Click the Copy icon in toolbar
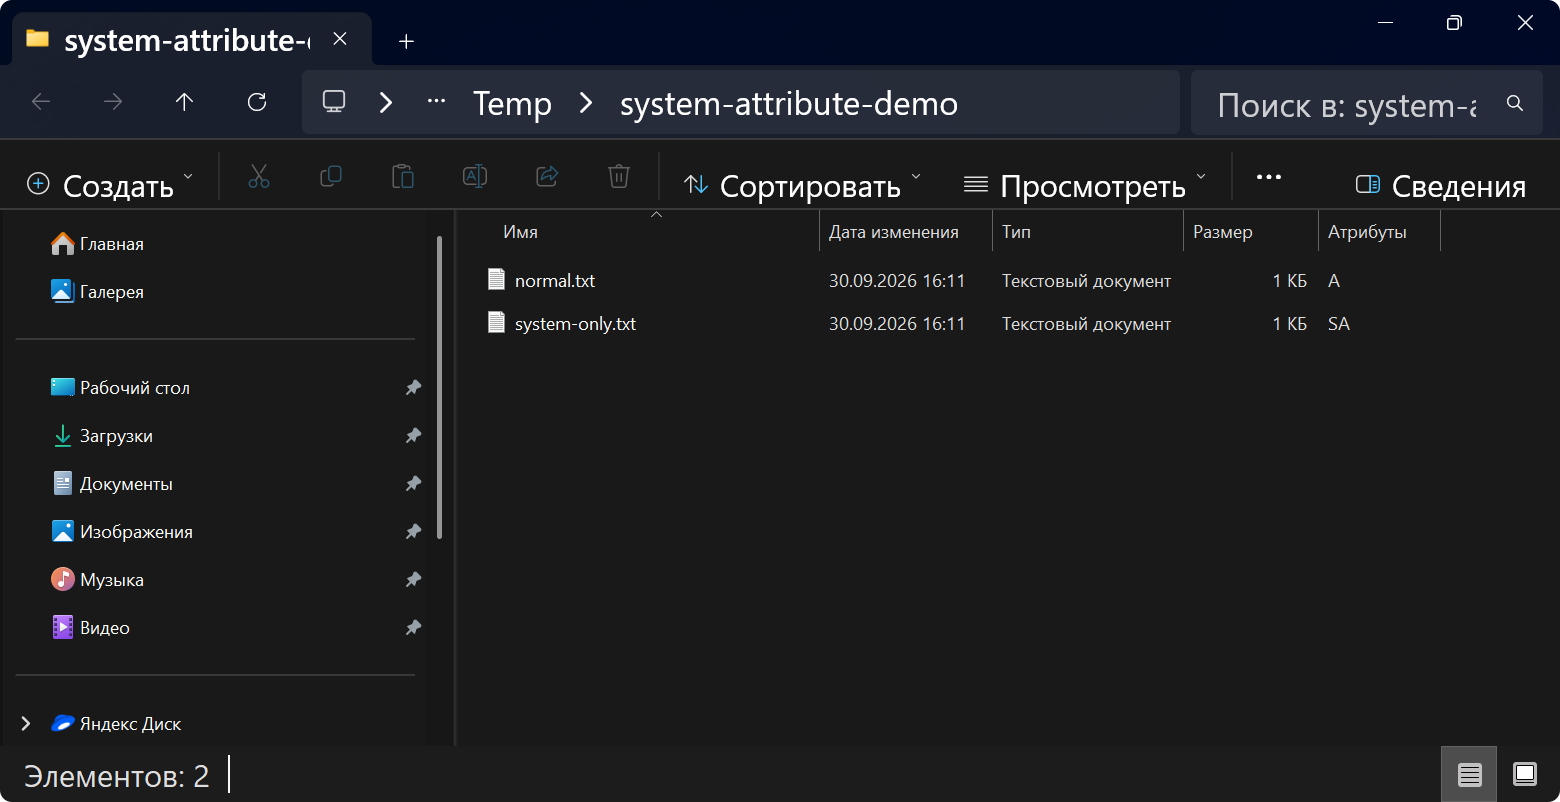 click(x=331, y=177)
